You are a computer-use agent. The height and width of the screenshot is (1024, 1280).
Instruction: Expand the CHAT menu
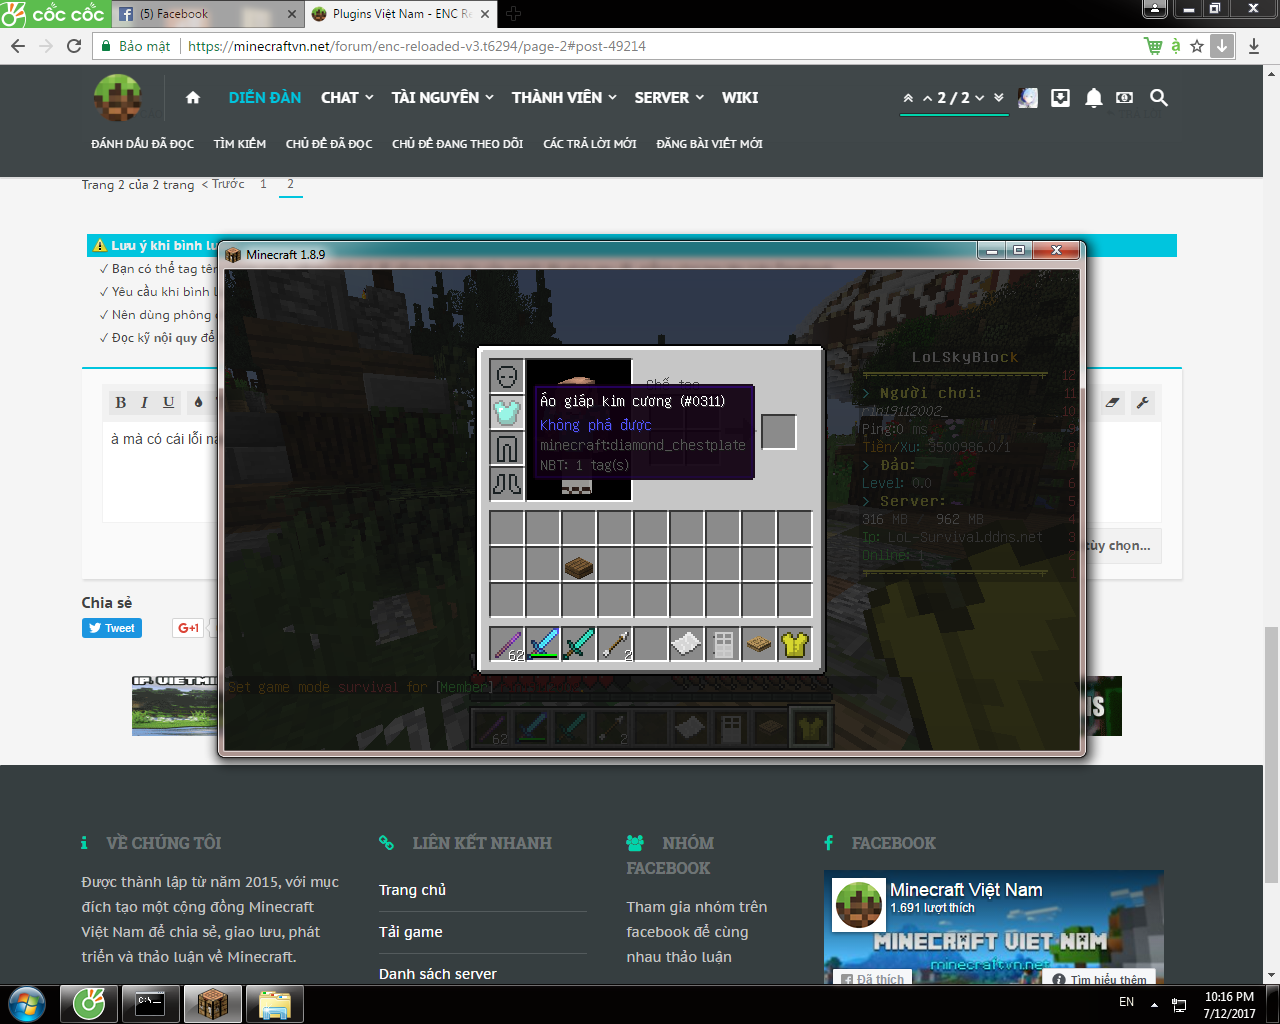point(347,97)
